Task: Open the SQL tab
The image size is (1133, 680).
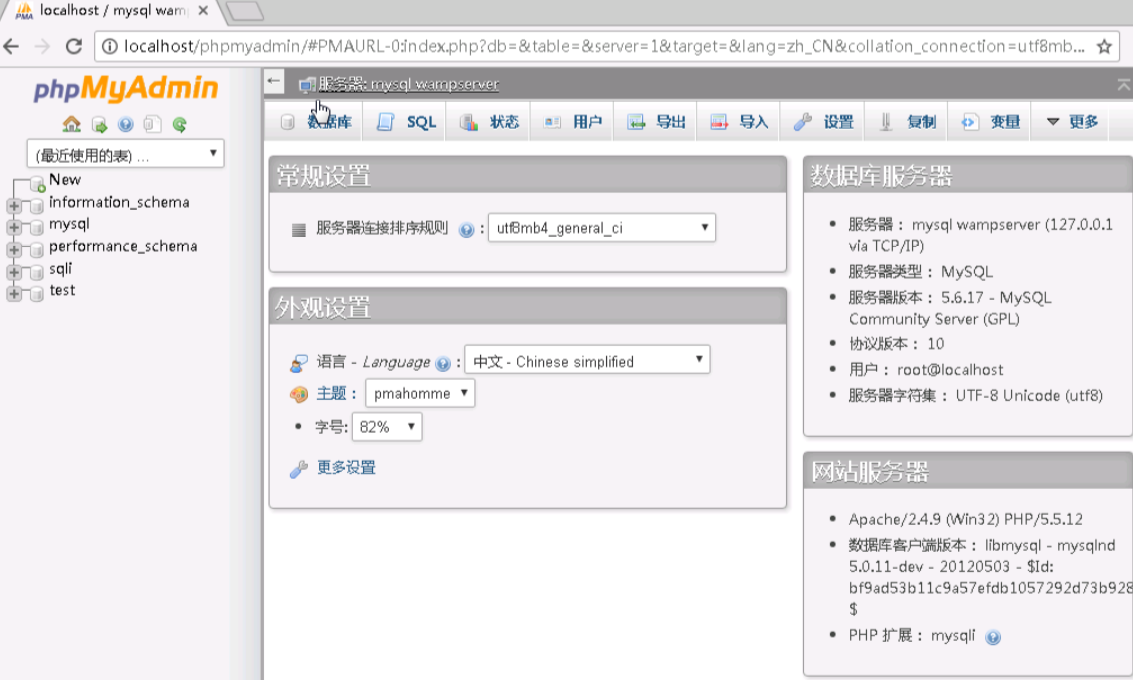Action: click(x=406, y=122)
